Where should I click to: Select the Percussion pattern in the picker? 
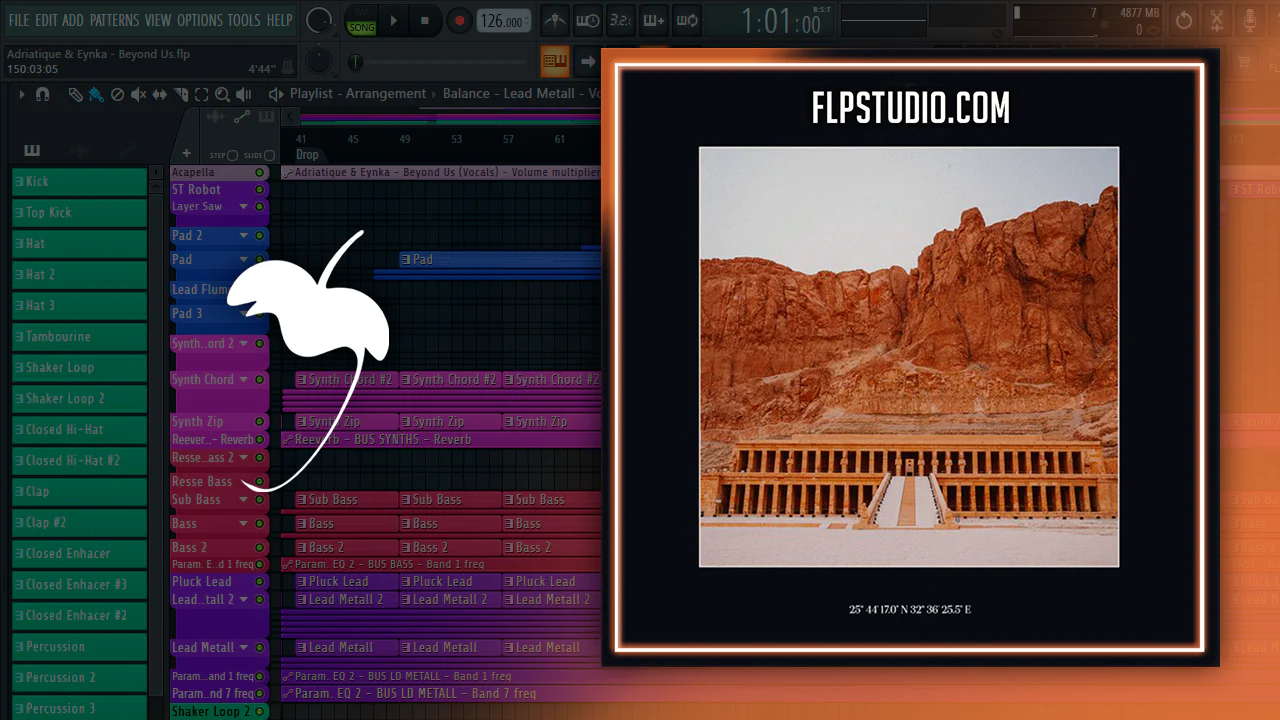click(x=80, y=647)
